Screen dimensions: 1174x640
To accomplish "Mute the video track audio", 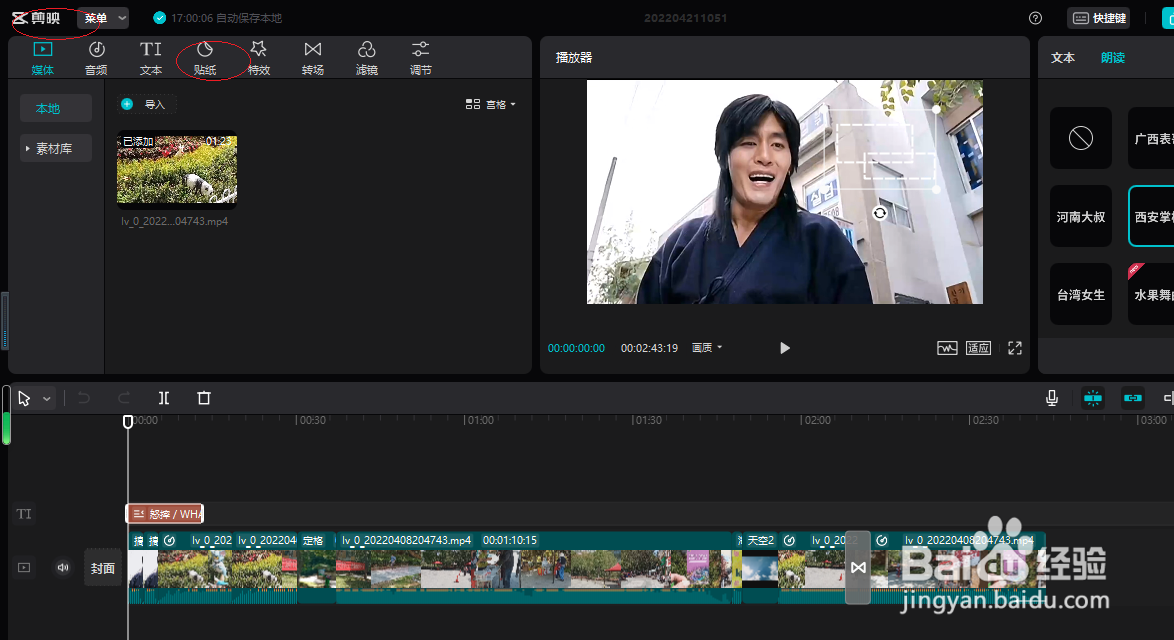I will [62, 567].
